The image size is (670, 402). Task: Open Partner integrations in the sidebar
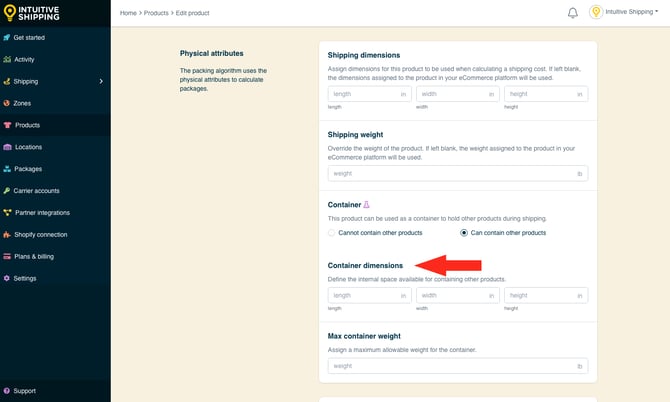coord(41,212)
